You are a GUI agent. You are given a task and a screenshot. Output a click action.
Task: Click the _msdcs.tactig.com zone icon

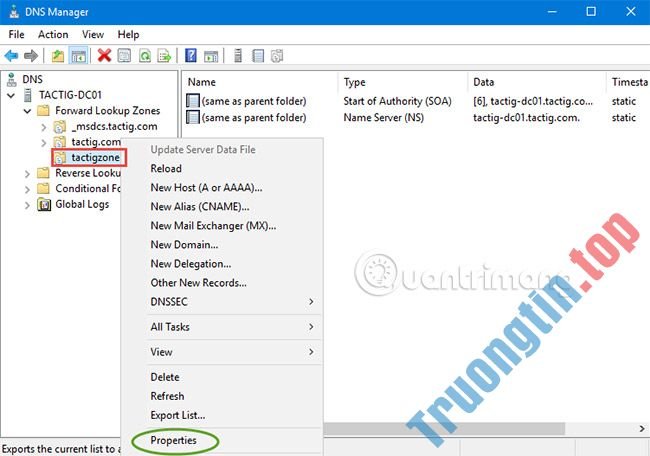click(x=60, y=126)
